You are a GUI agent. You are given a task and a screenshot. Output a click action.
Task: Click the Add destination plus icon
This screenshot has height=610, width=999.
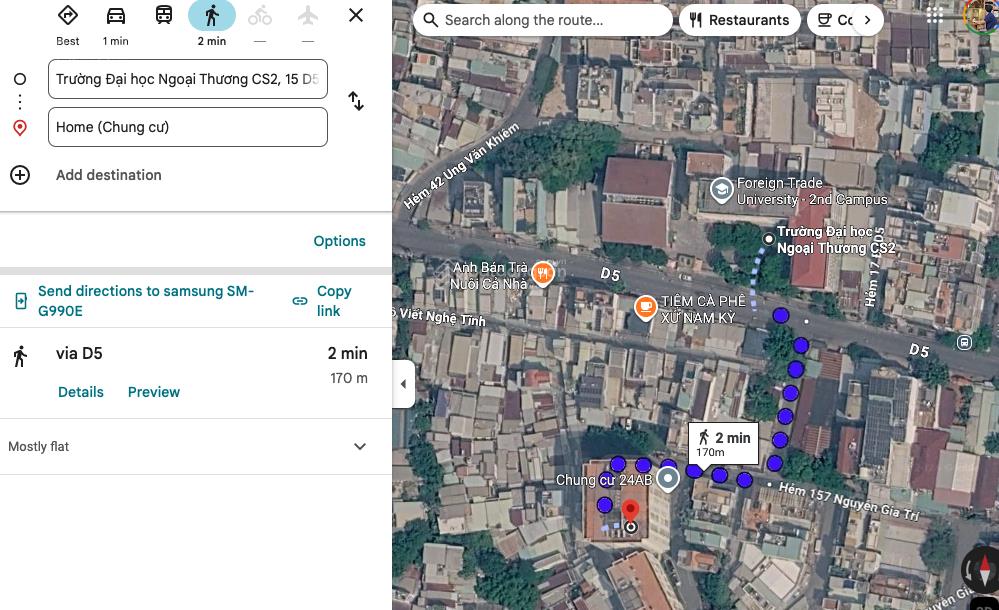20,175
